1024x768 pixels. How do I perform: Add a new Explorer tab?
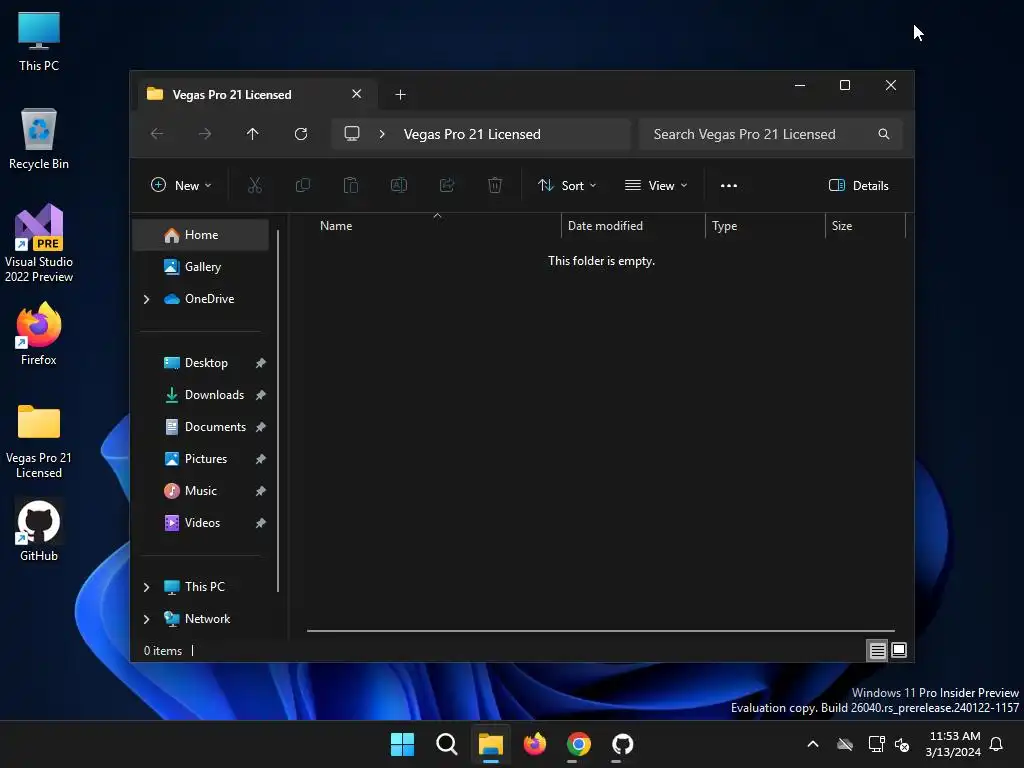[x=400, y=95]
